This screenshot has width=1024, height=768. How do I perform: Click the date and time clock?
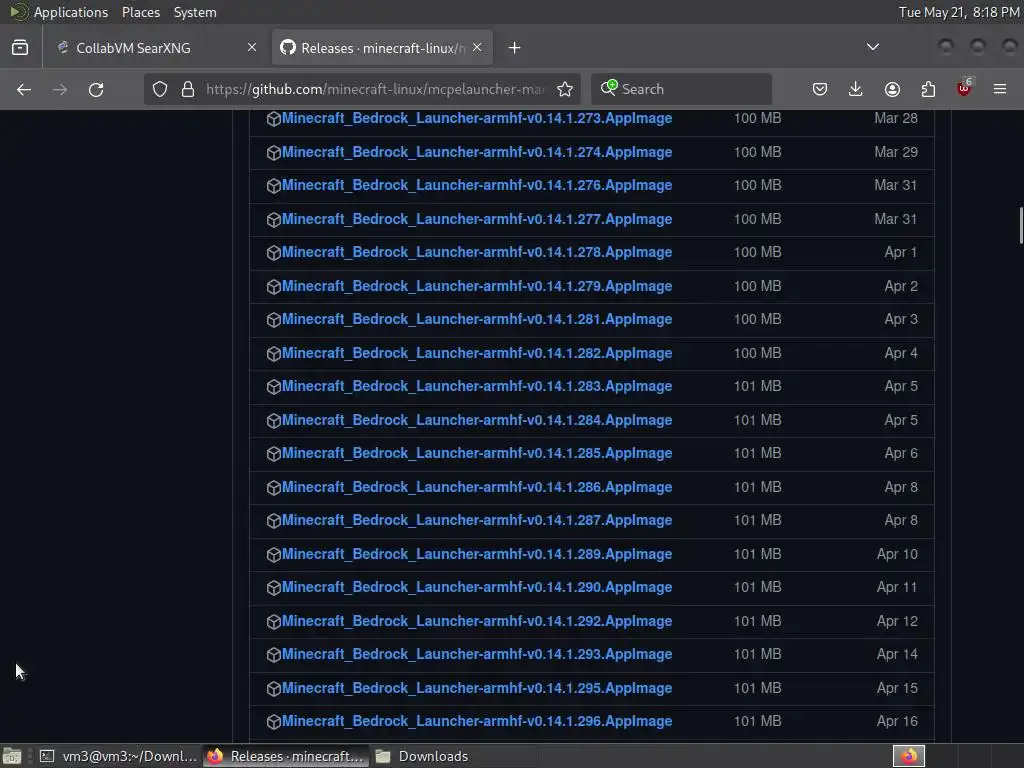click(x=959, y=12)
